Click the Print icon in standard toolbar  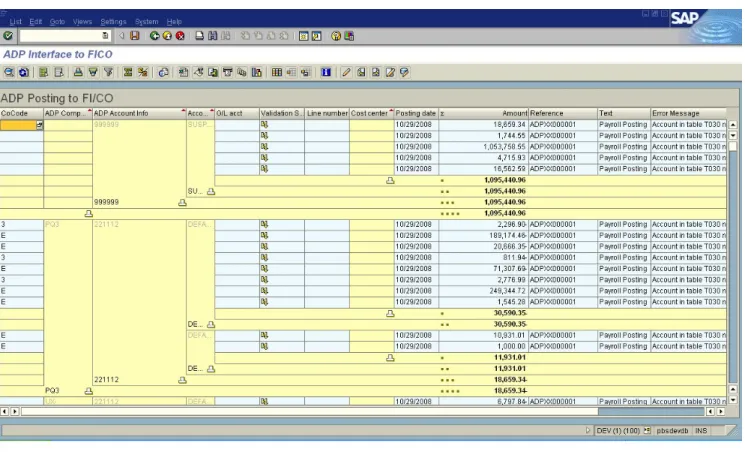[x=200, y=36]
